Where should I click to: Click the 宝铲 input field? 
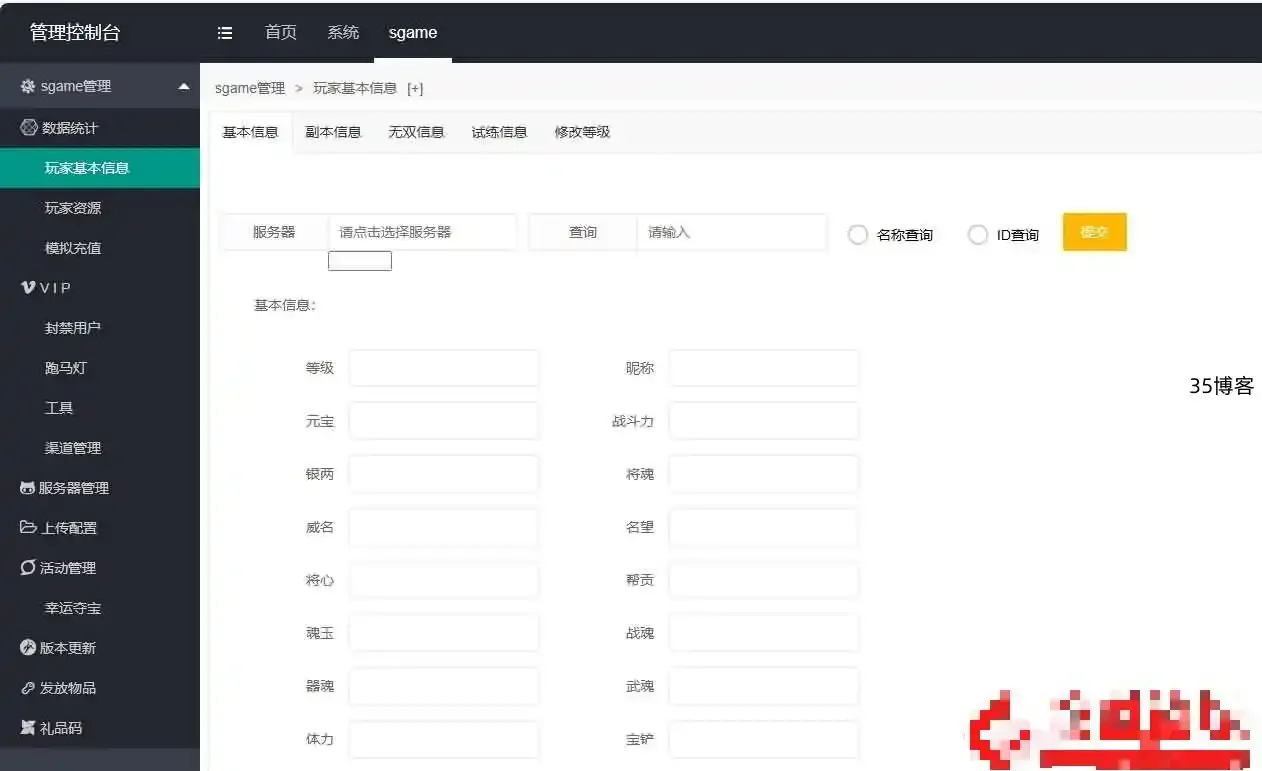pos(764,740)
